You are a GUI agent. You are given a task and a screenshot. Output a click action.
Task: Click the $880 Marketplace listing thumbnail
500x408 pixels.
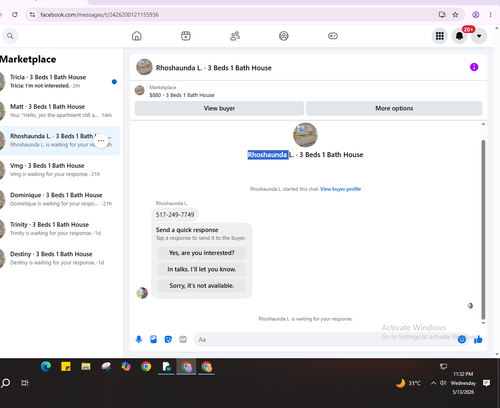[x=139, y=90]
